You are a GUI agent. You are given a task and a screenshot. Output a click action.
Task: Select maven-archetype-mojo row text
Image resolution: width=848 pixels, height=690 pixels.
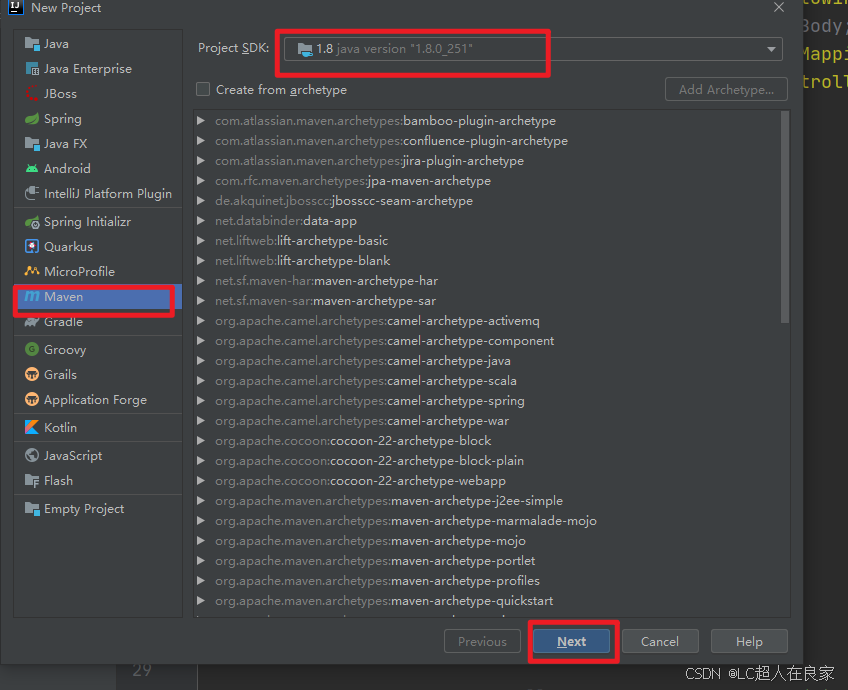[x=370, y=541]
